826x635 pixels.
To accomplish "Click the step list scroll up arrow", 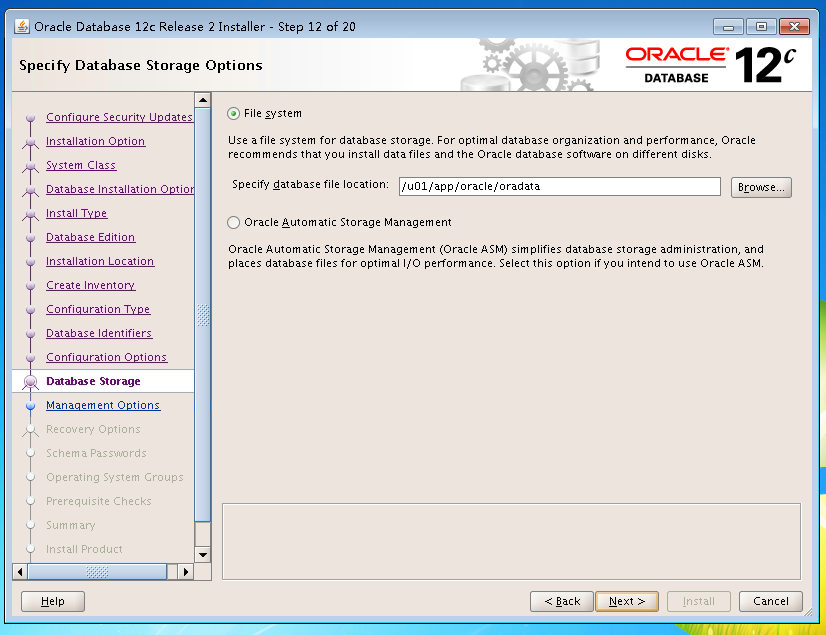I will (203, 100).
